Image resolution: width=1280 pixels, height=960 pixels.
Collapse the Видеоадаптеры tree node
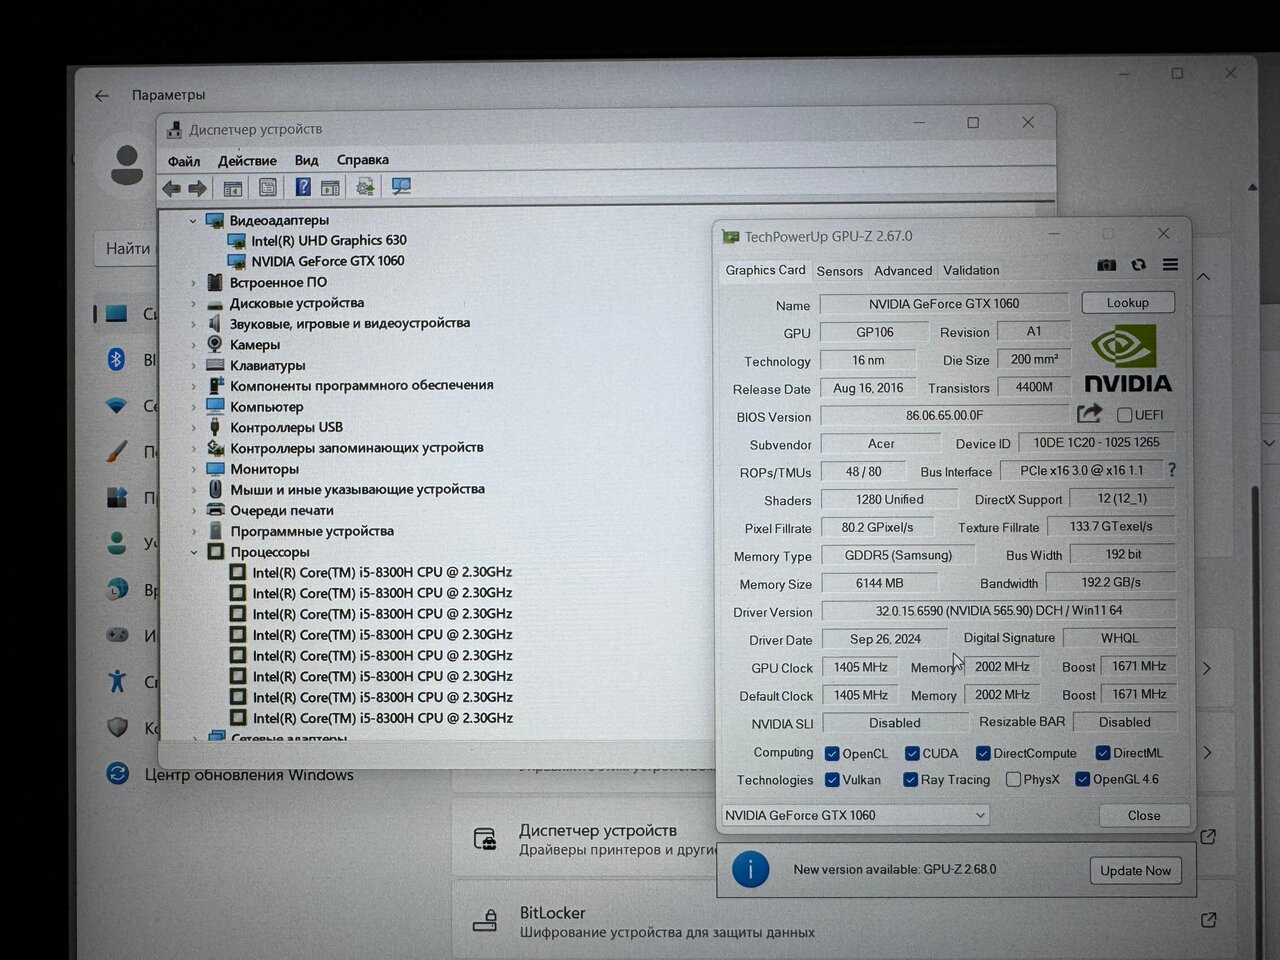coord(193,220)
